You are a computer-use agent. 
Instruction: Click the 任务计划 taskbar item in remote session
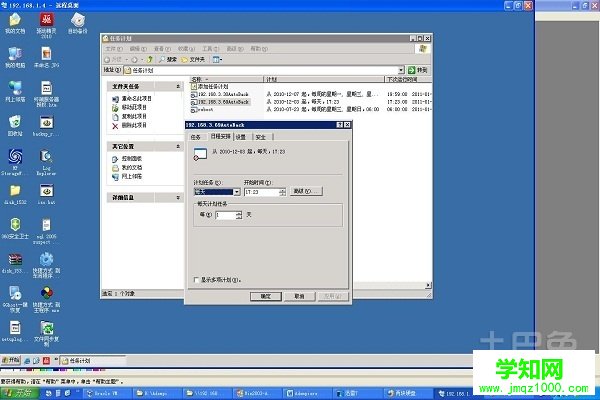(93, 361)
